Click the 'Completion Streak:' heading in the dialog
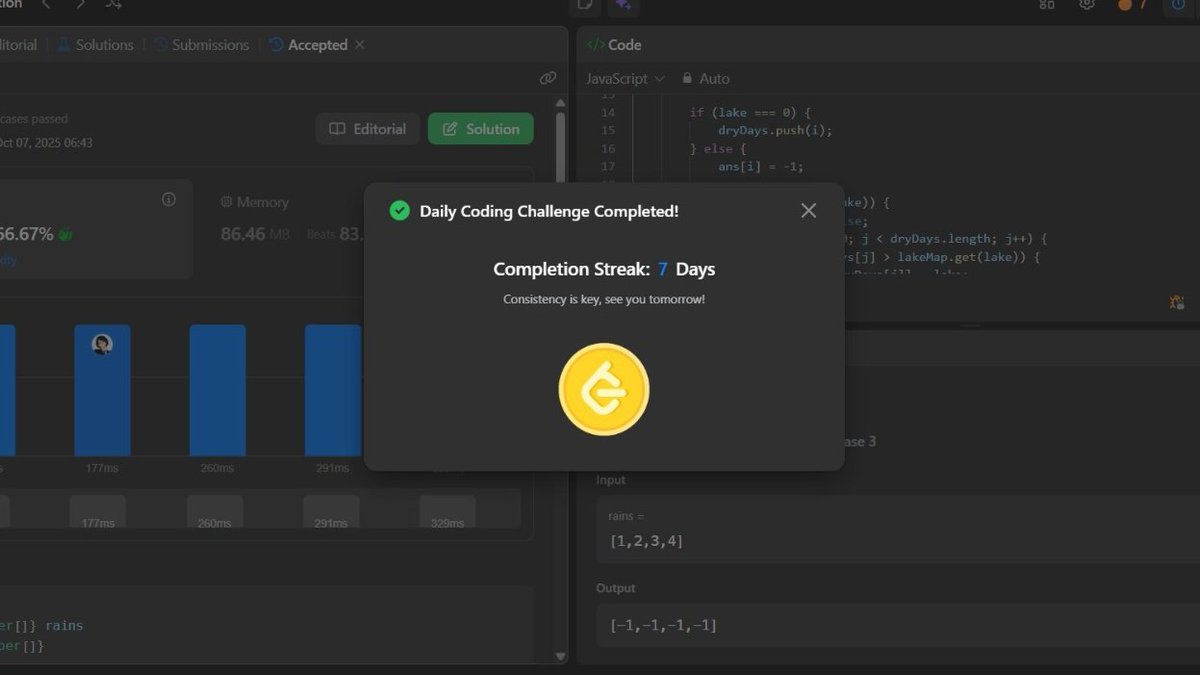1200x675 pixels. pyautogui.click(x=571, y=269)
